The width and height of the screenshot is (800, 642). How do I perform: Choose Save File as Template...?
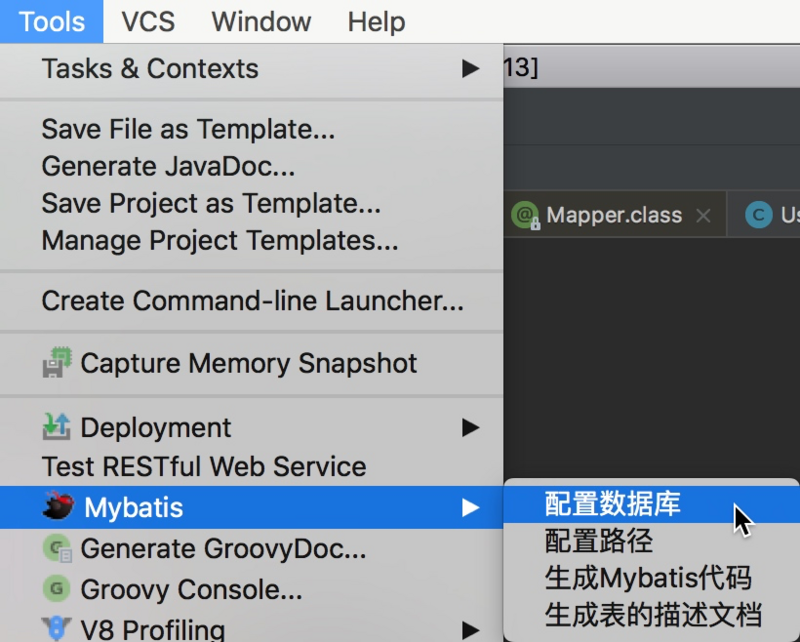coord(252,129)
